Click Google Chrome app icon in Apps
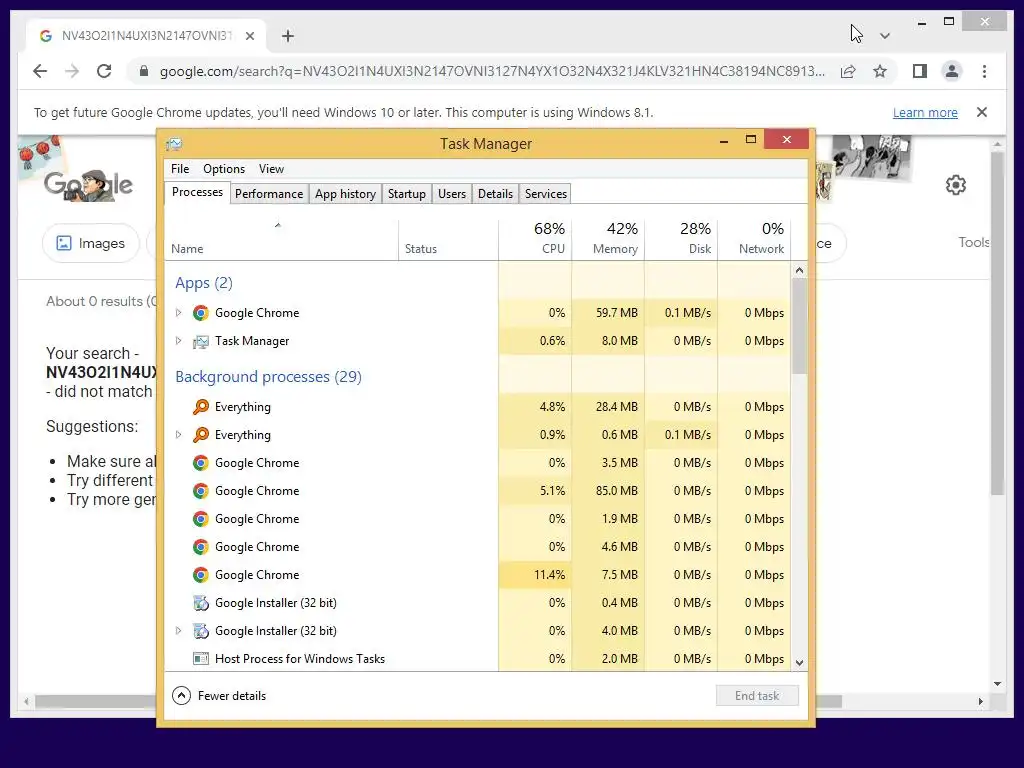Viewport: 1024px width, 768px height. point(200,313)
